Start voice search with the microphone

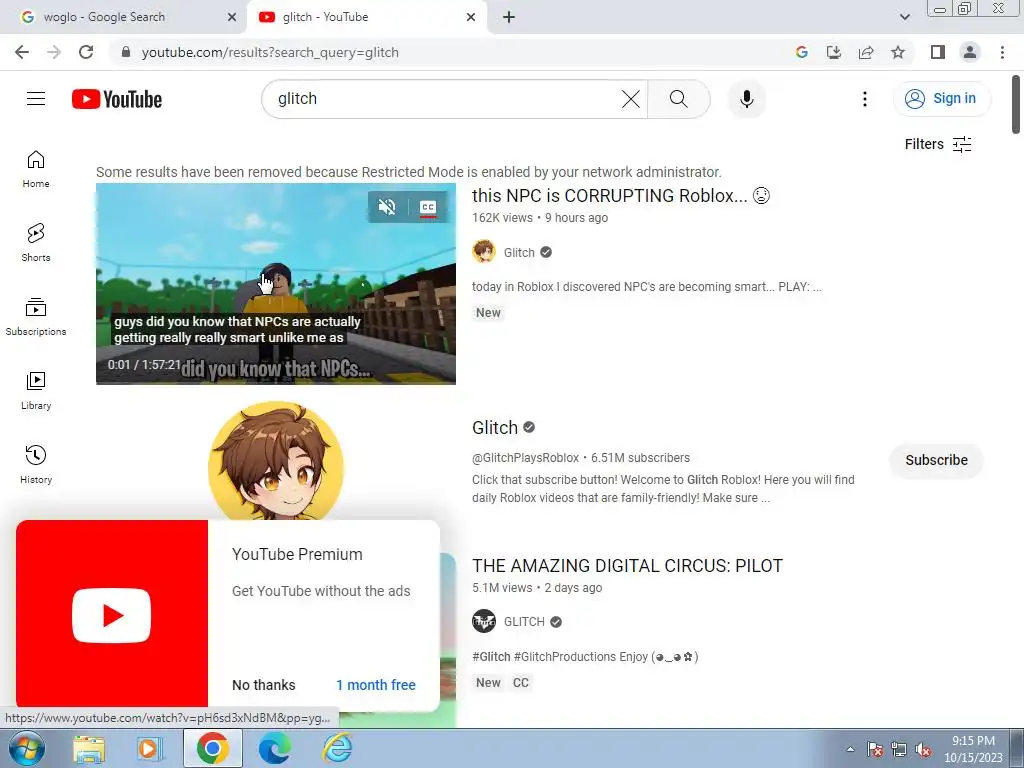pos(746,99)
